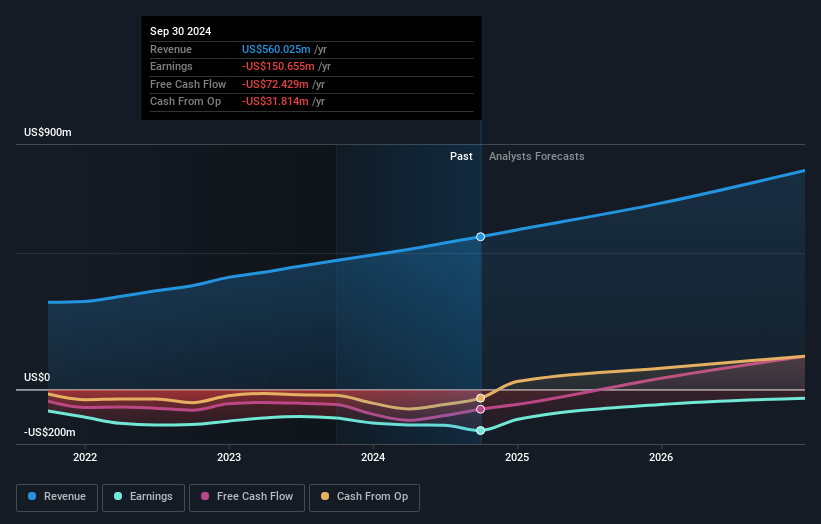
Task: Click the Past section label
Action: 461,157
